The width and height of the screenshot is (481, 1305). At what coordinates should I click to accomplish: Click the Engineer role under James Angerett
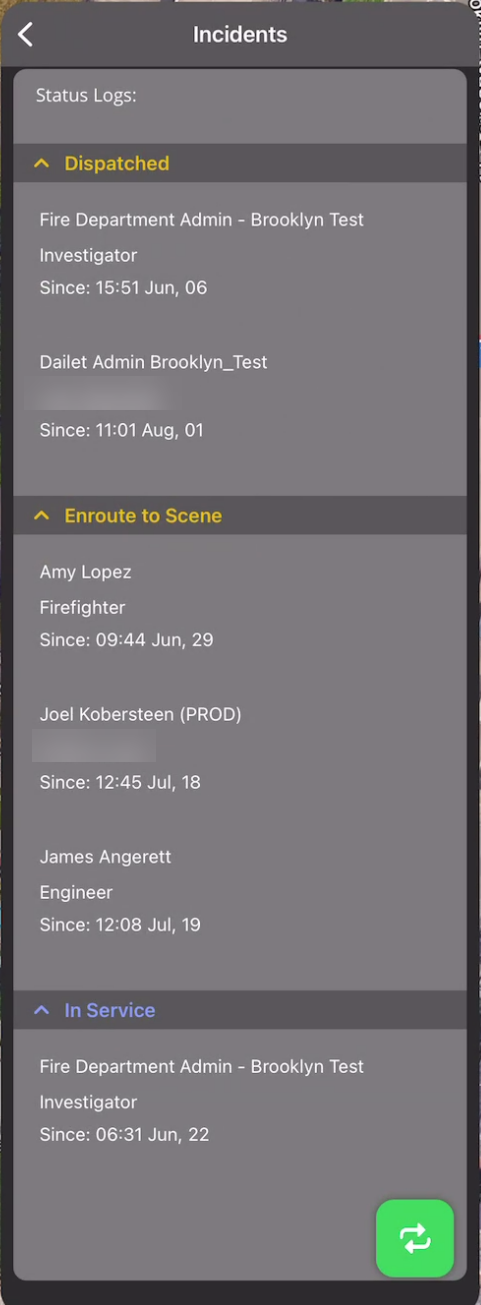(x=76, y=892)
